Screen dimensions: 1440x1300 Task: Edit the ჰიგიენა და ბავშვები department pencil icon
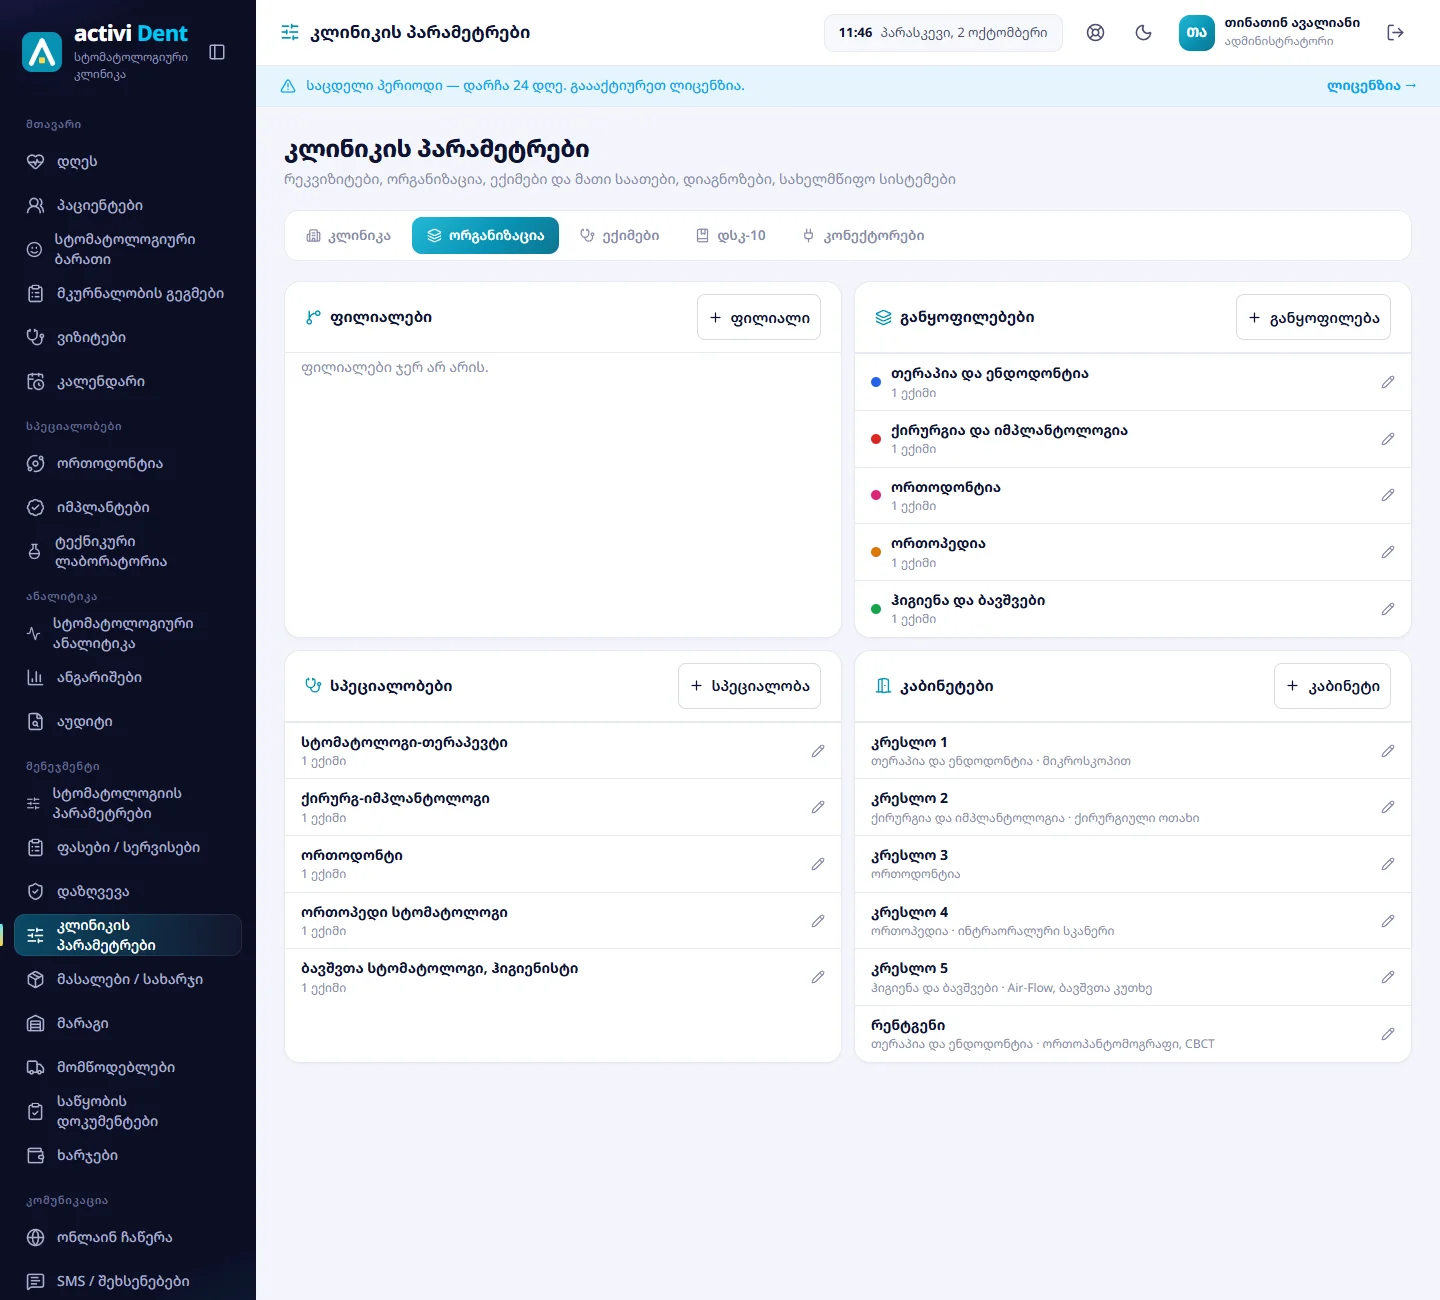tap(1388, 609)
